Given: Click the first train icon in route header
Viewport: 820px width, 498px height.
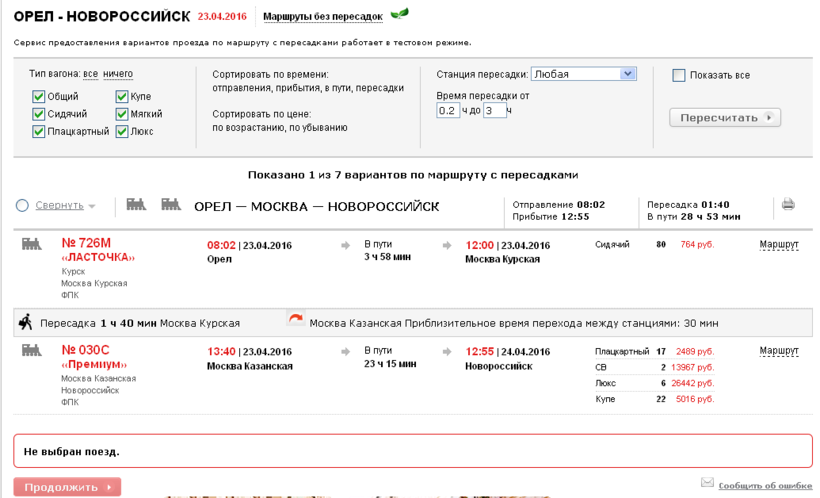Looking at the screenshot, I should tap(137, 205).
